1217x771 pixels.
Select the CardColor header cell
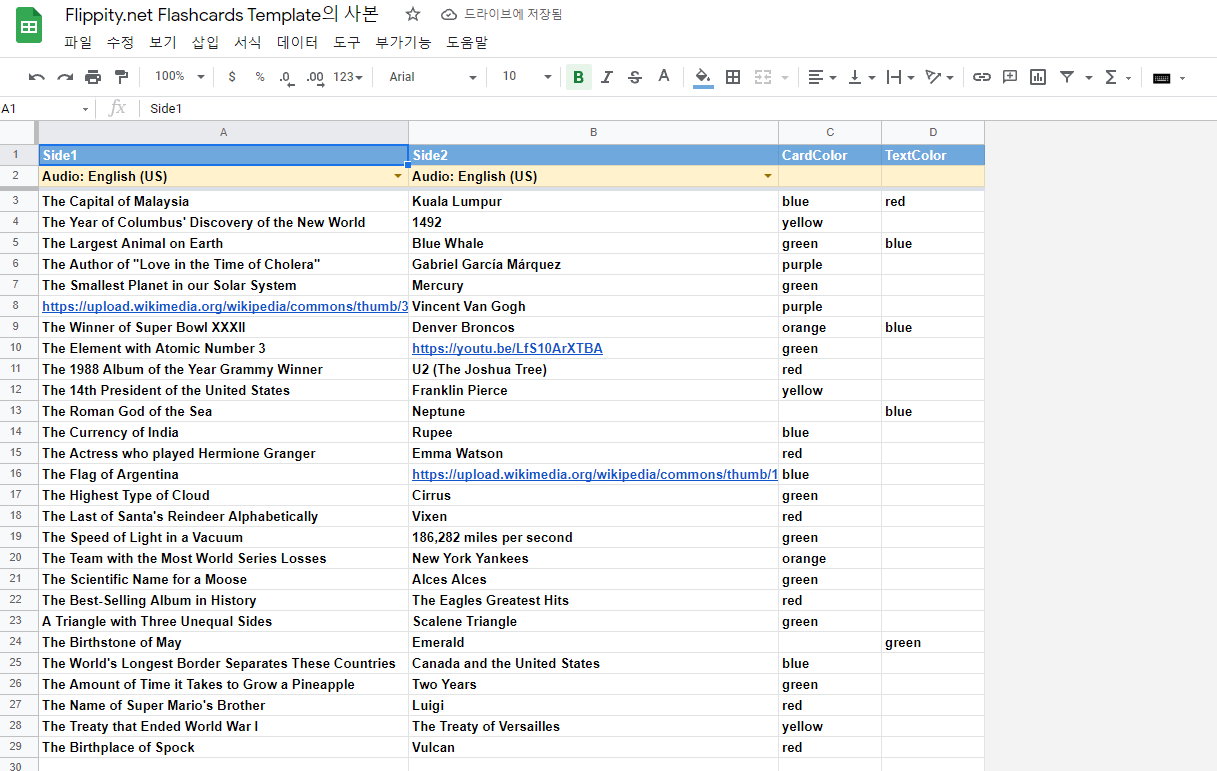830,155
